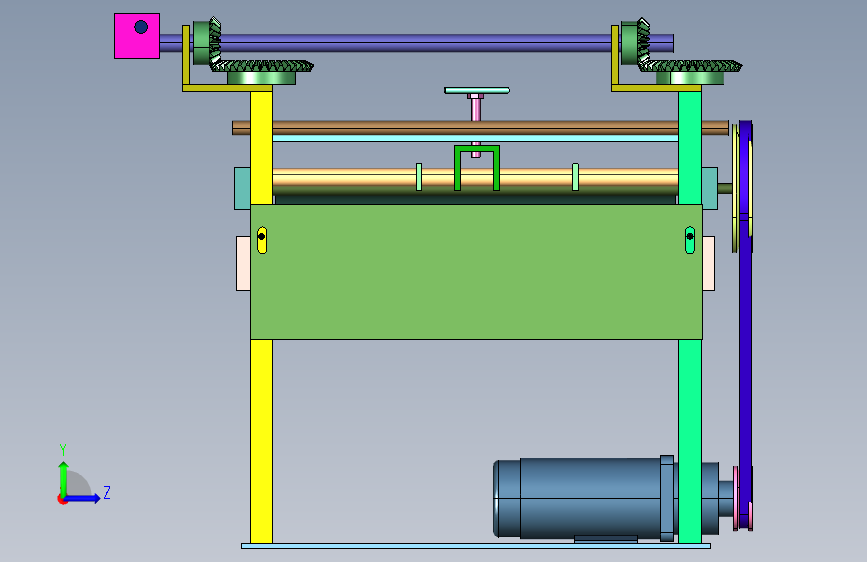Select the left light-green roller collar
Image resolution: width=867 pixels, height=562 pixels.
(419, 177)
